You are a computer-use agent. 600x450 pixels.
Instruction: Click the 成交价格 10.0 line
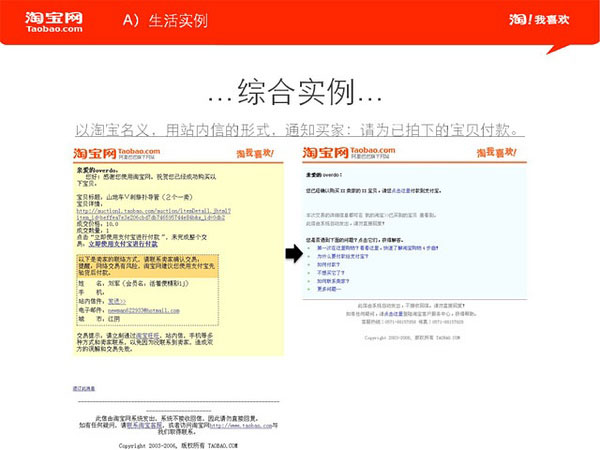point(98,224)
